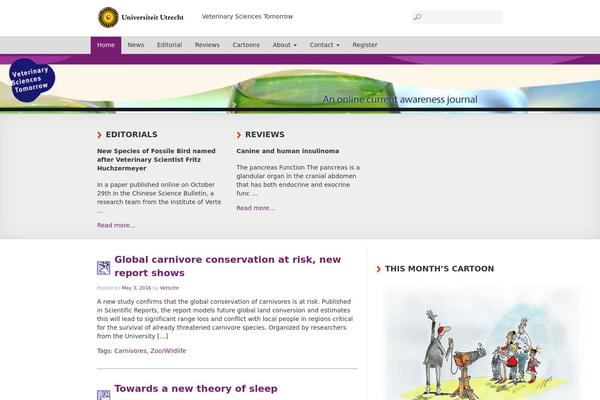
Task: Open this month's cartoon image
Action: (x=483, y=344)
